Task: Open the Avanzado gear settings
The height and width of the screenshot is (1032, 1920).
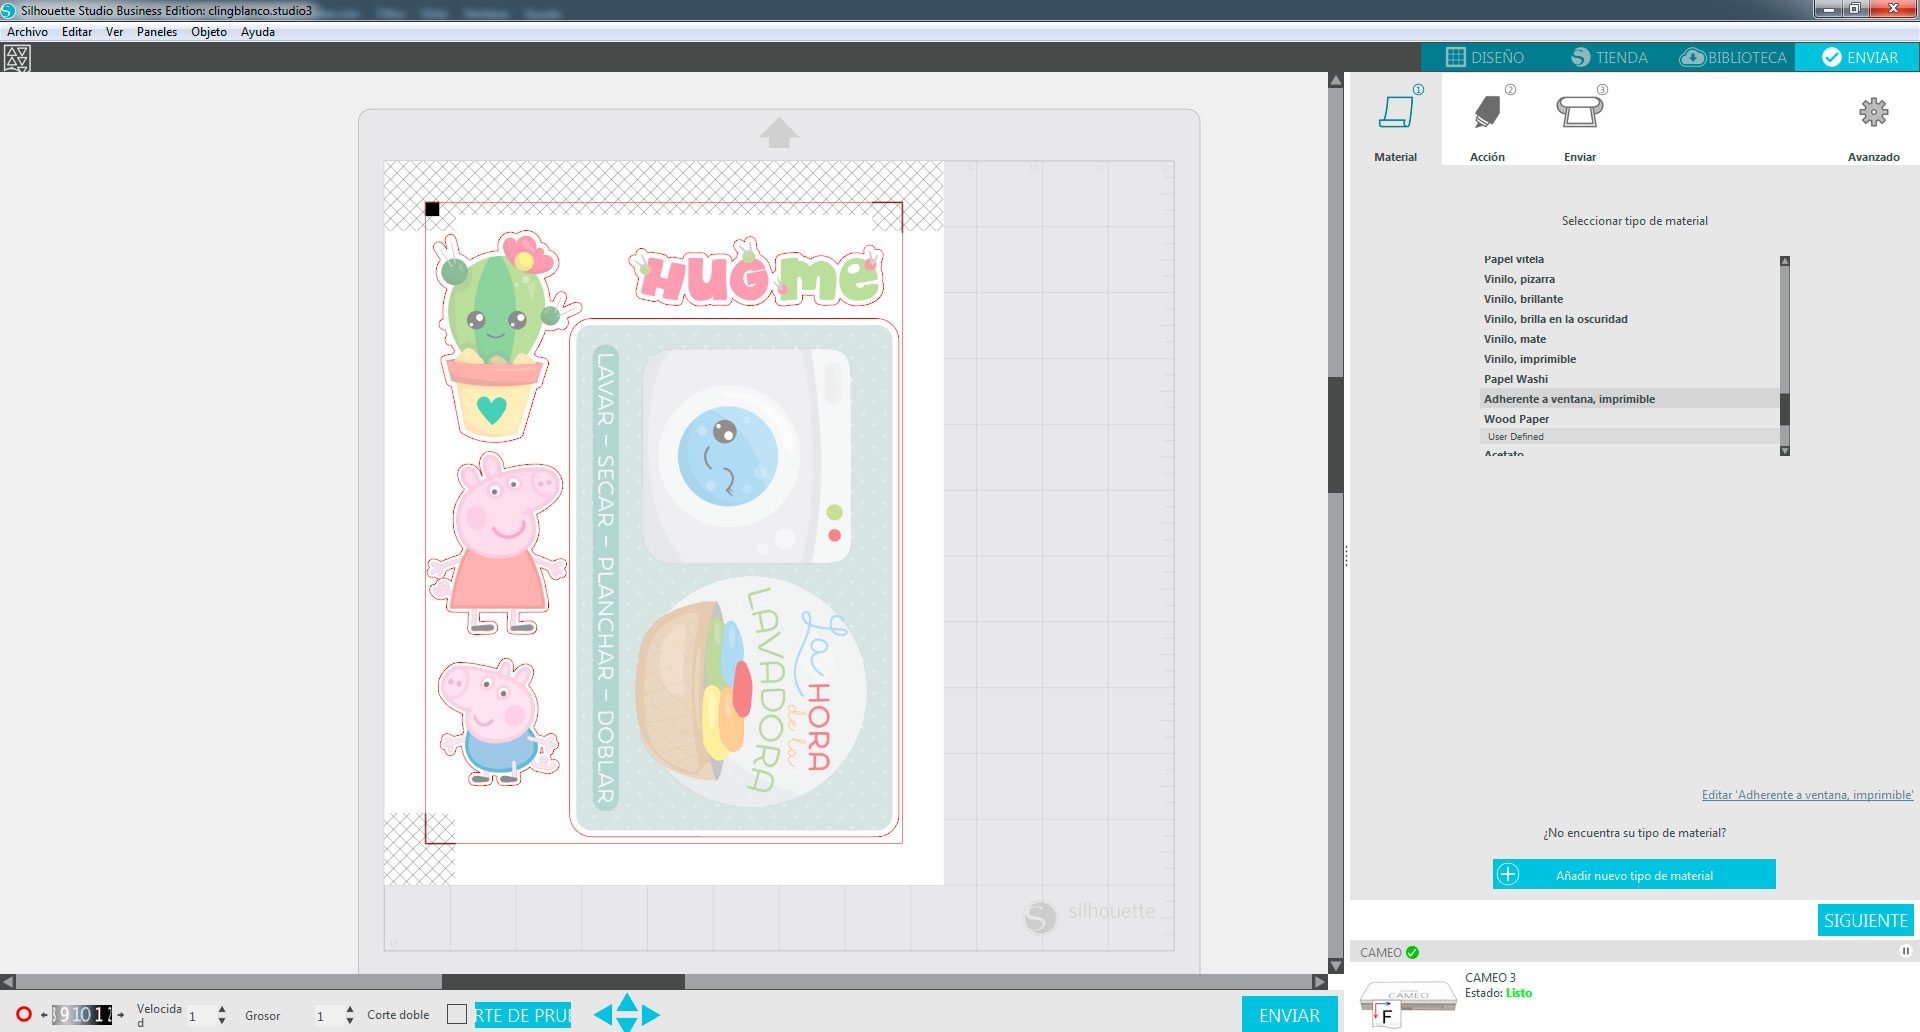Action: coord(1873,112)
